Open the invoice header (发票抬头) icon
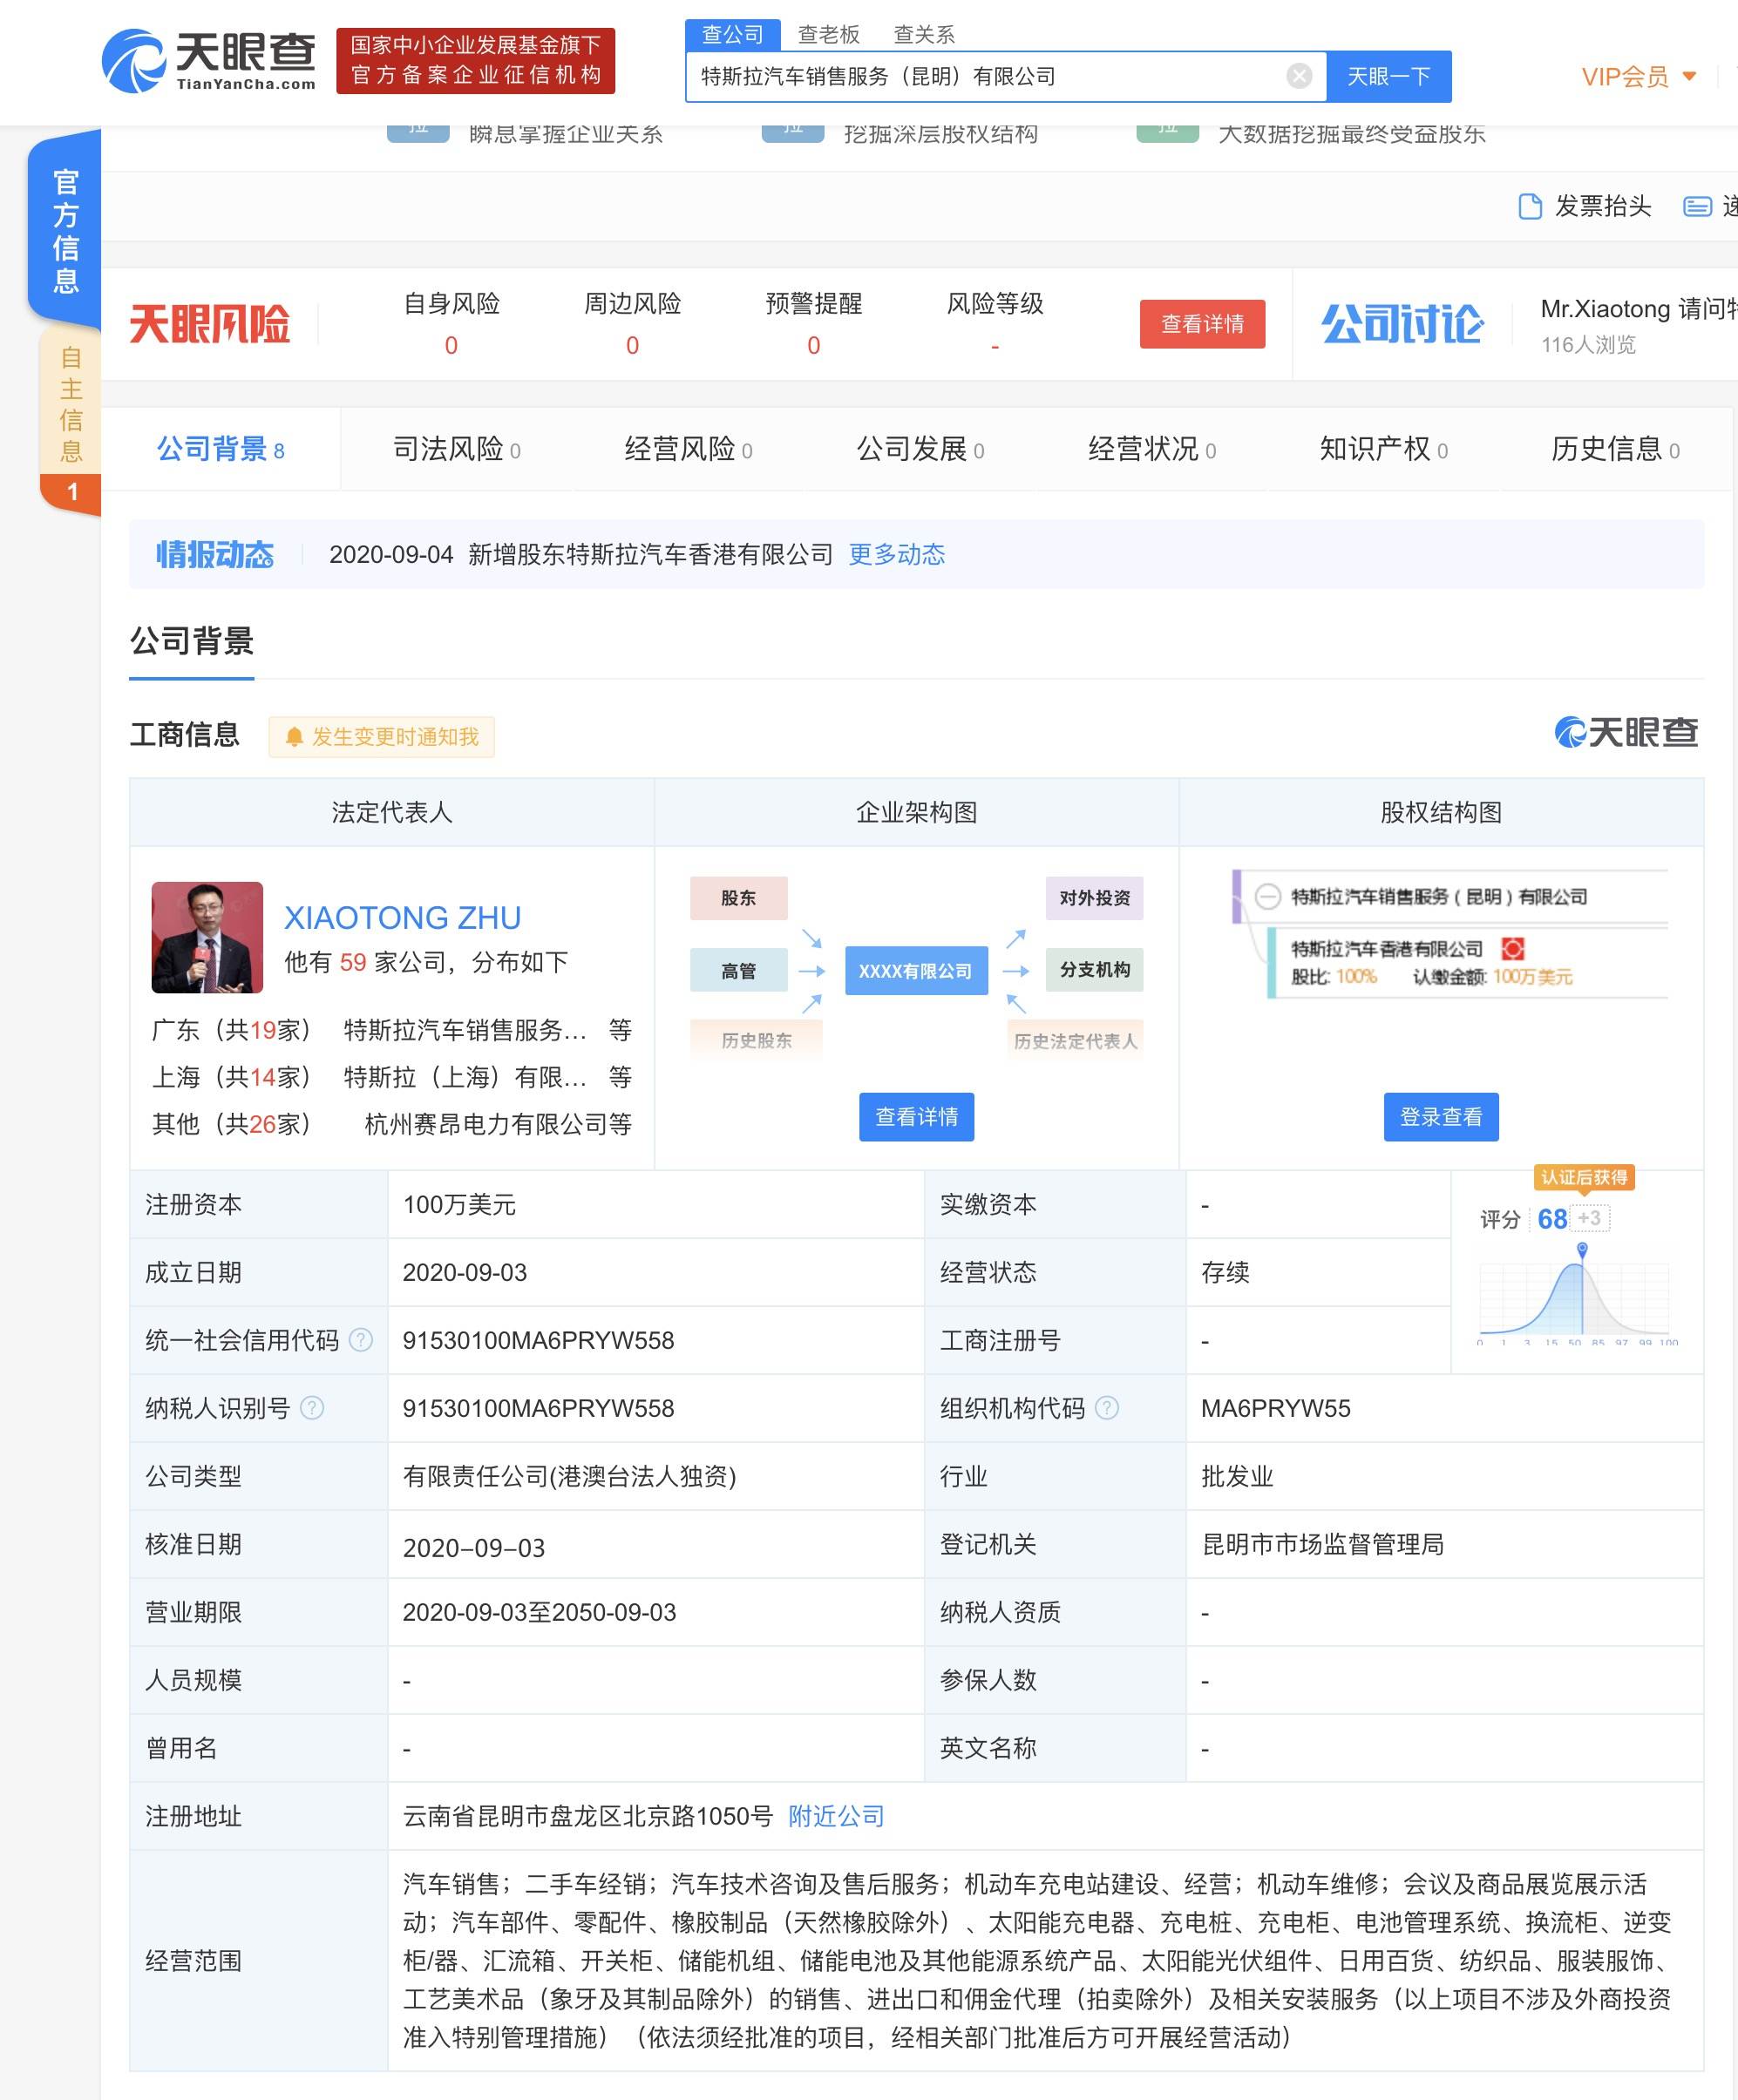This screenshot has height=2100, width=1738. pyautogui.click(x=1529, y=206)
